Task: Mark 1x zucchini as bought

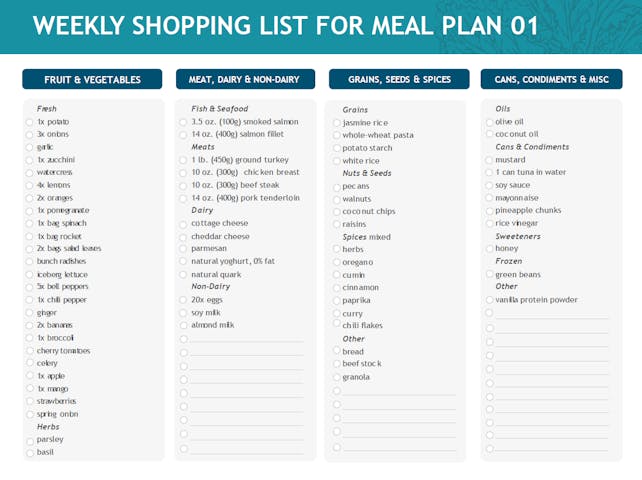Action: point(30,160)
